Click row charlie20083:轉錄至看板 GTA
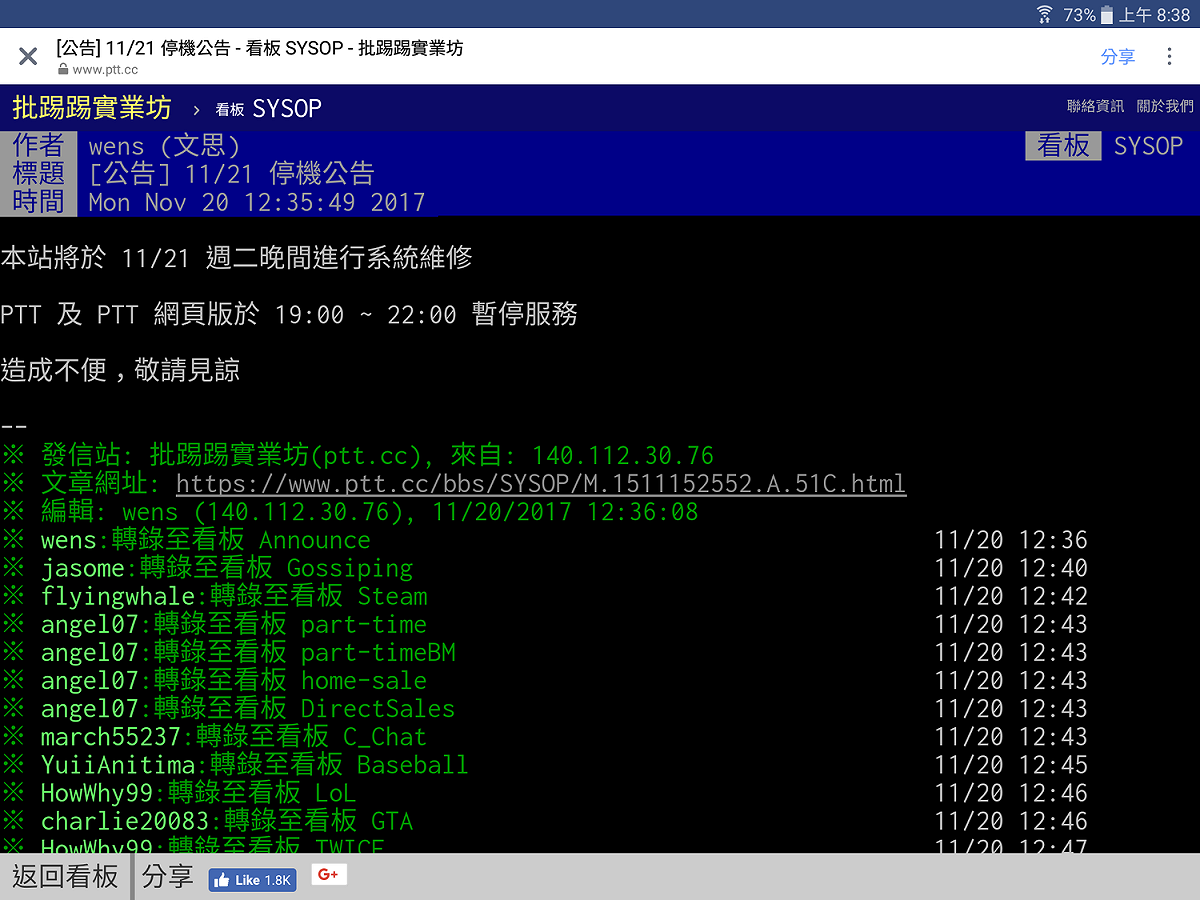1200x900 pixels. click(x=544, y=820)
